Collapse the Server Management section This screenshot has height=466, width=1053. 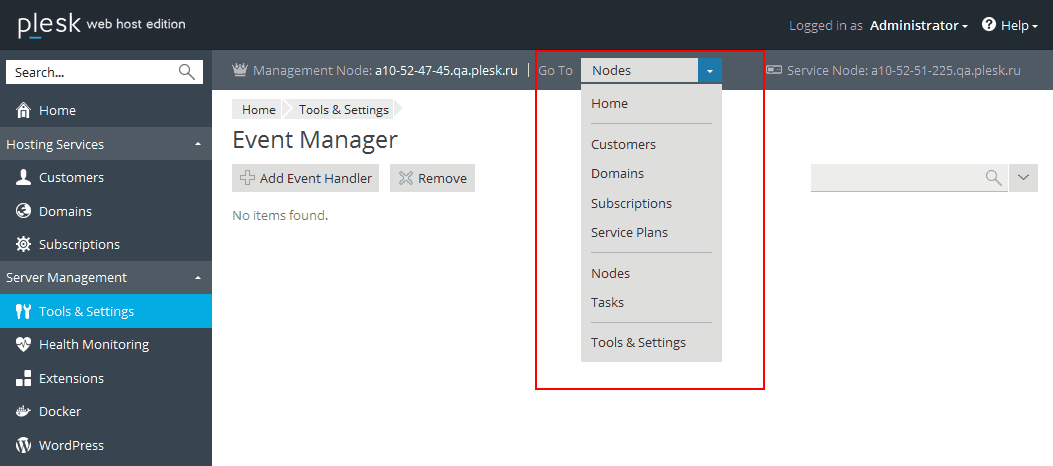[198, 278]
